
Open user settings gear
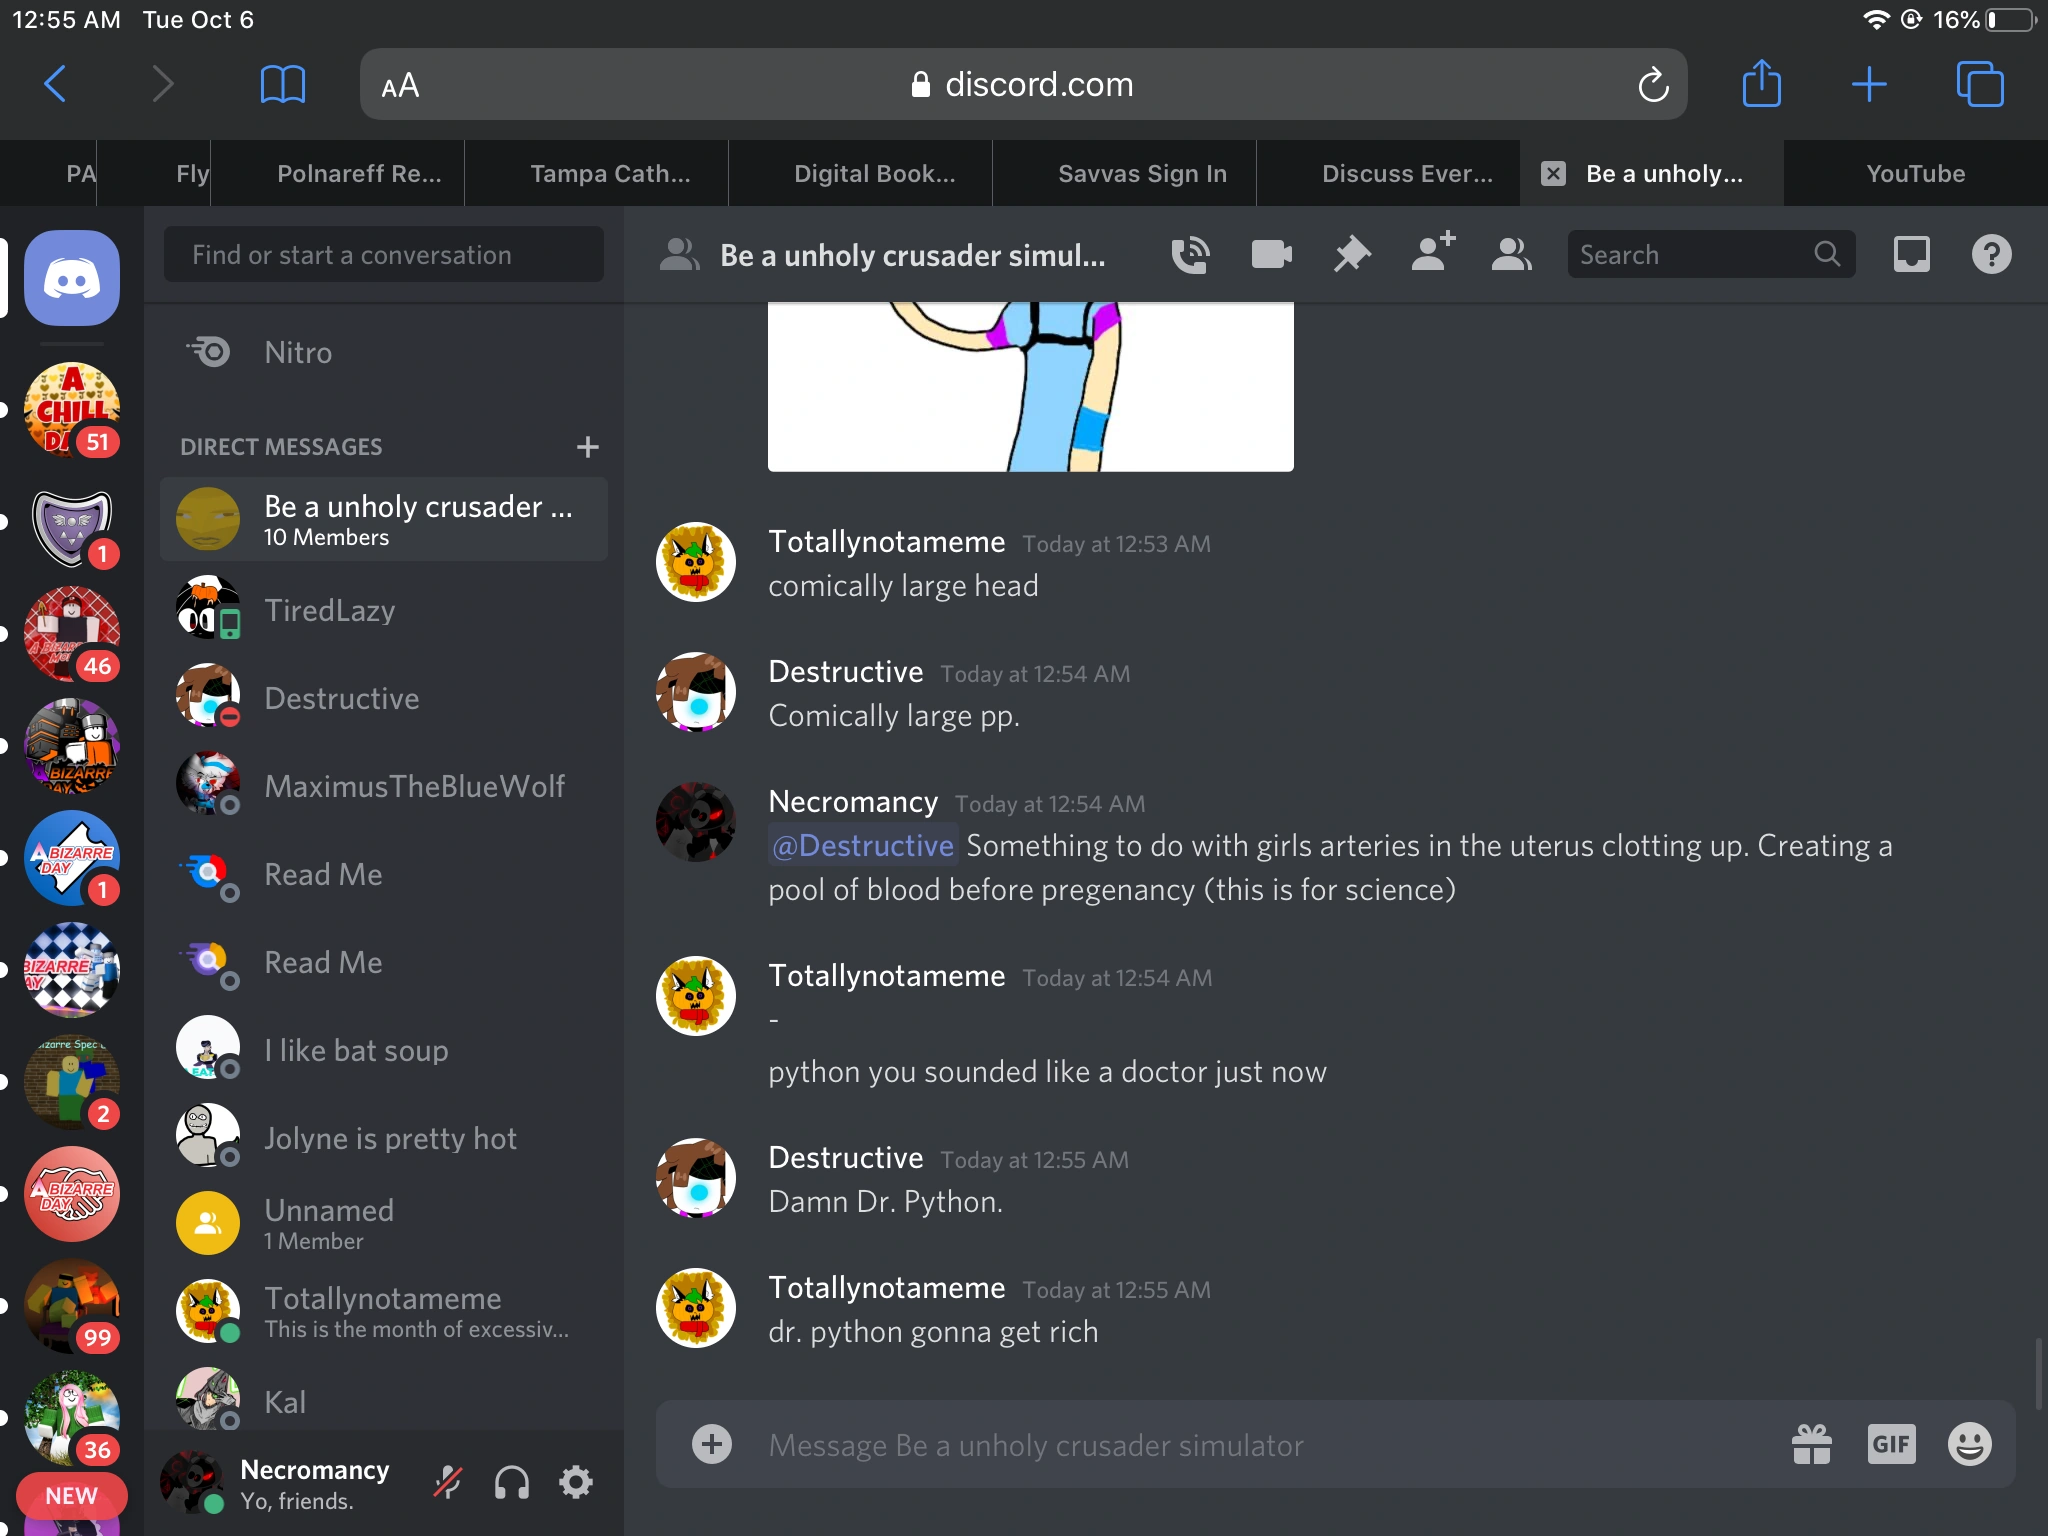click(576, 1482)
